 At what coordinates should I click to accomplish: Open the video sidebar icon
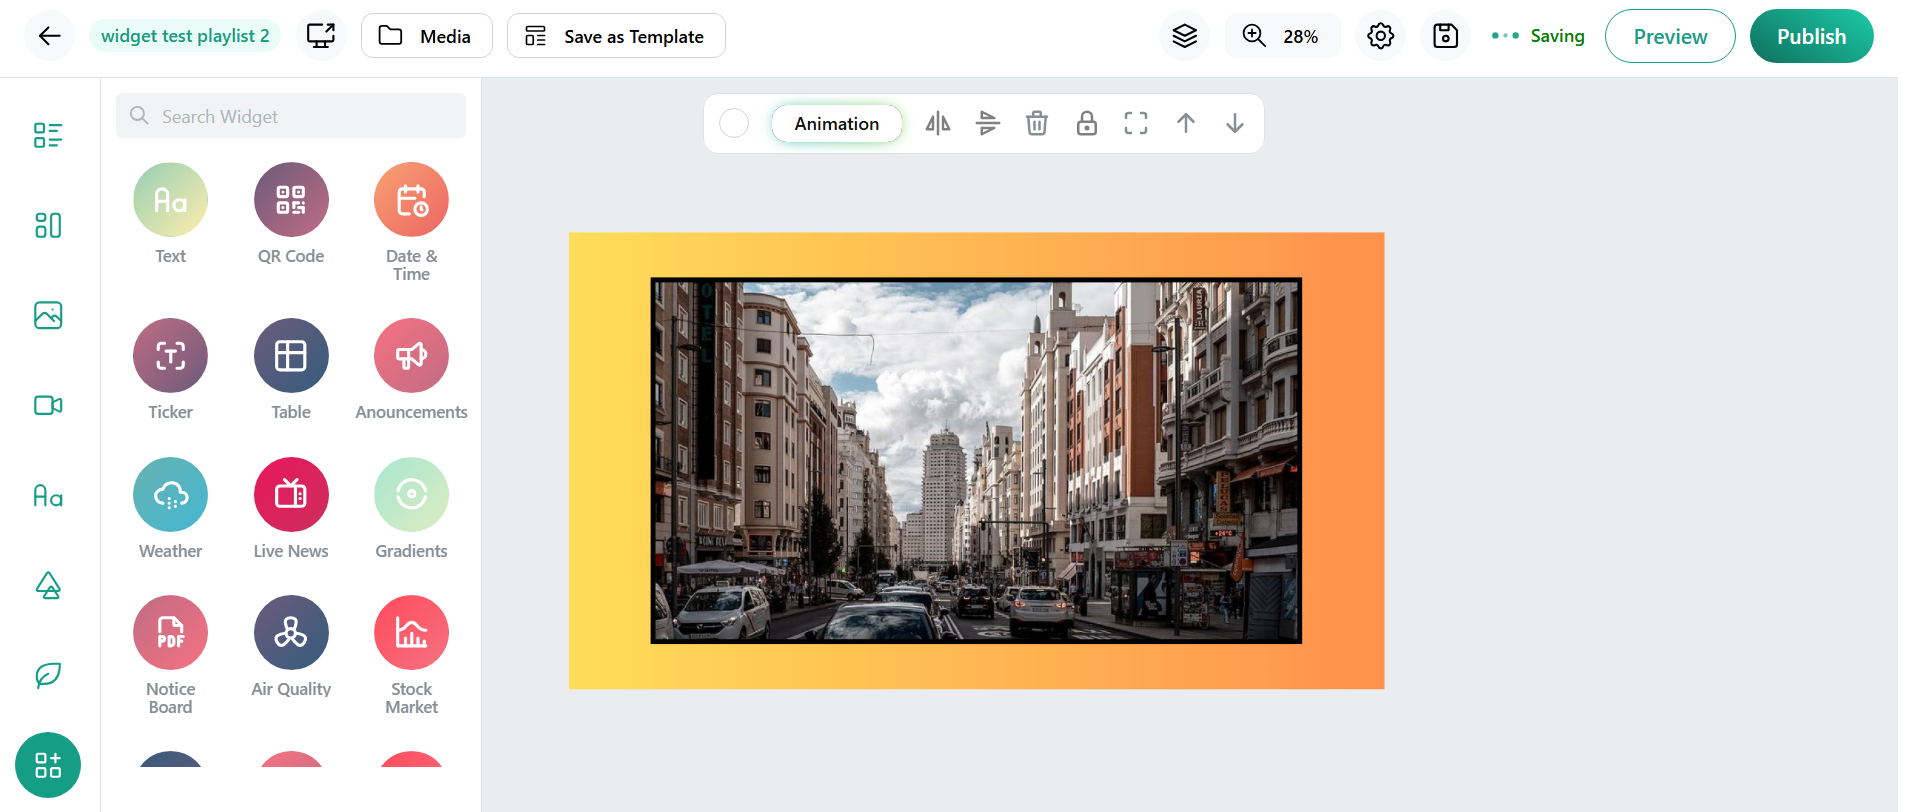(x=48, y=405)
